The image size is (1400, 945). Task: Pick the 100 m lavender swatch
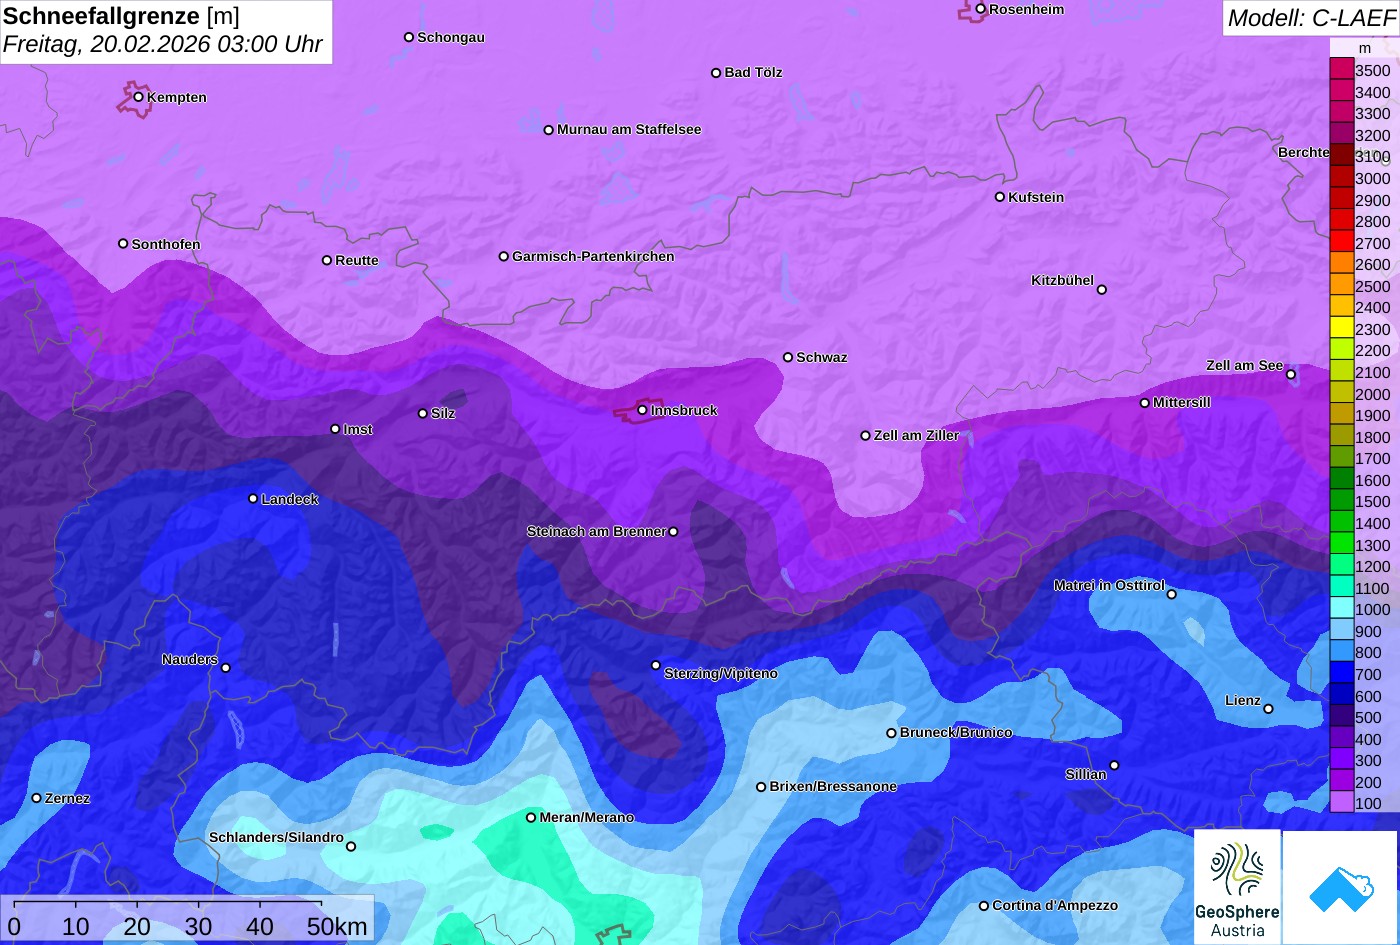[x=1341, y=803]
